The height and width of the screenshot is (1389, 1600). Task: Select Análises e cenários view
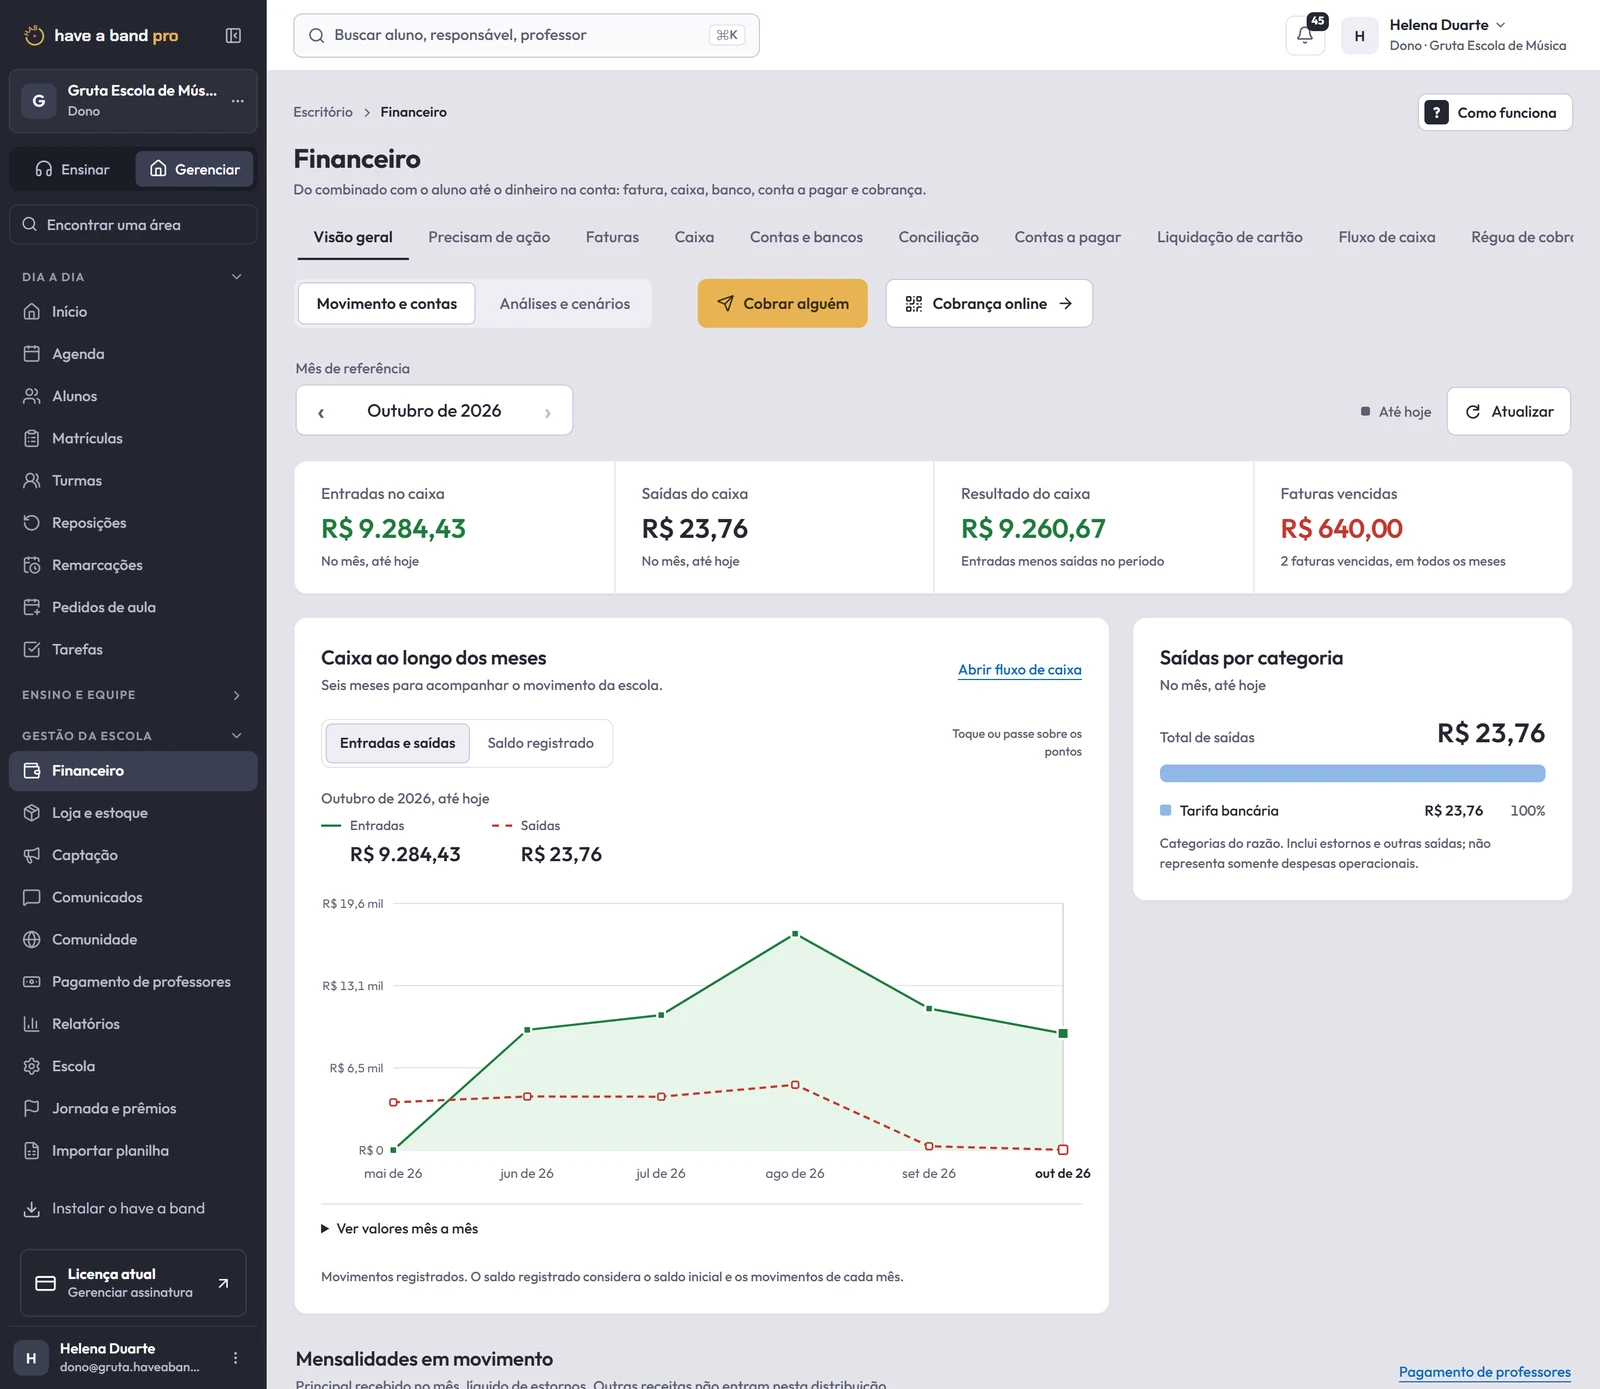pos(565,304)
